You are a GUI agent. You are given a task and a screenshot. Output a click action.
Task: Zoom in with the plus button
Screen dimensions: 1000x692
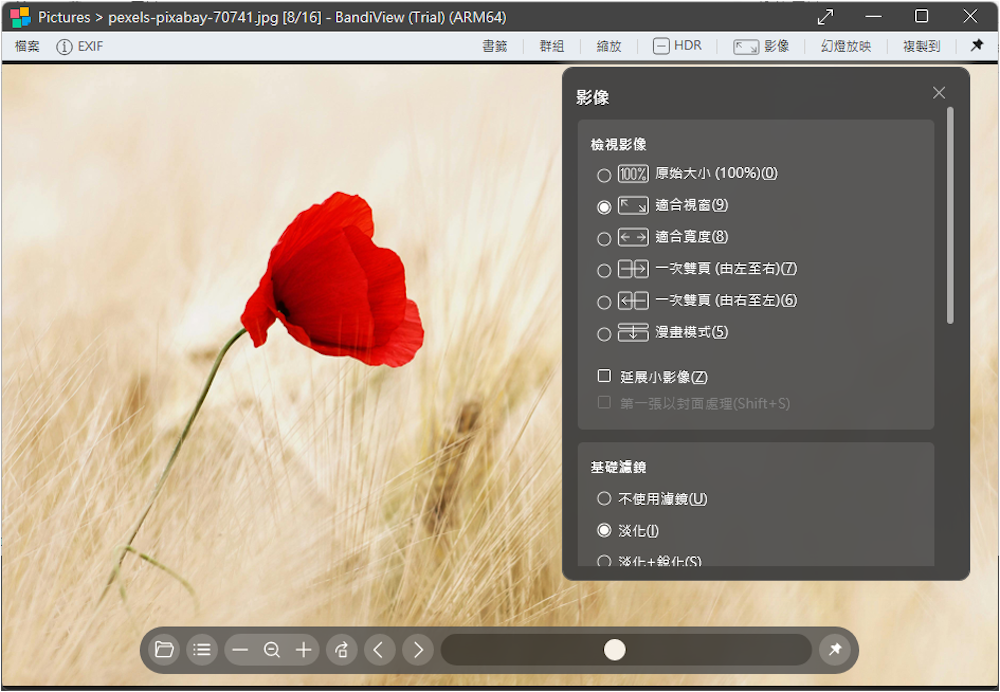304,650
